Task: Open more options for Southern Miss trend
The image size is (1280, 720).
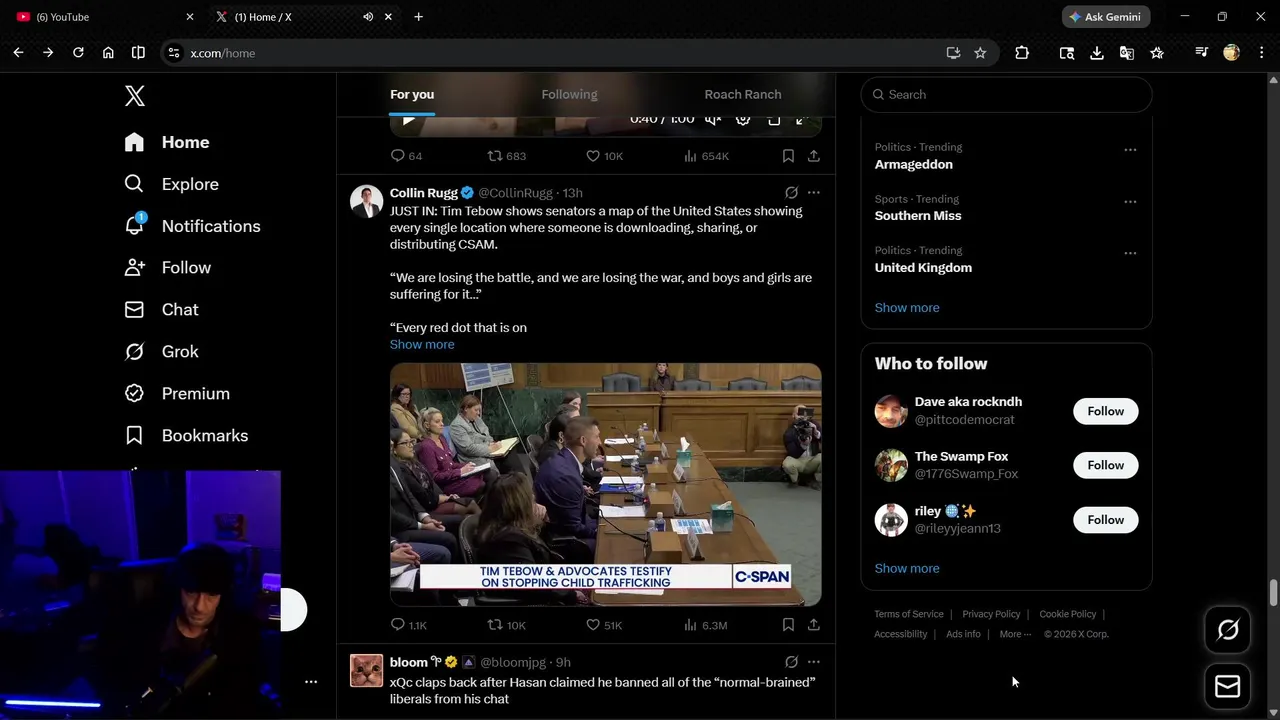Action: click(1130, 202)
